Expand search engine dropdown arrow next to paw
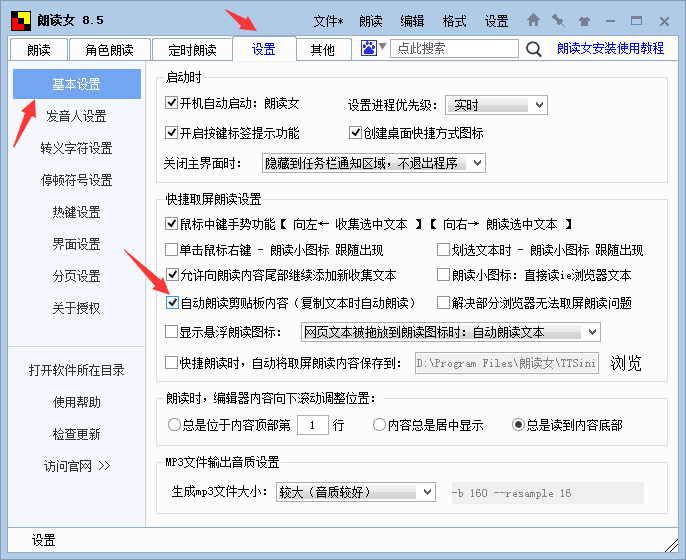Viewport: 686px width, 560px height. (383, 46)
